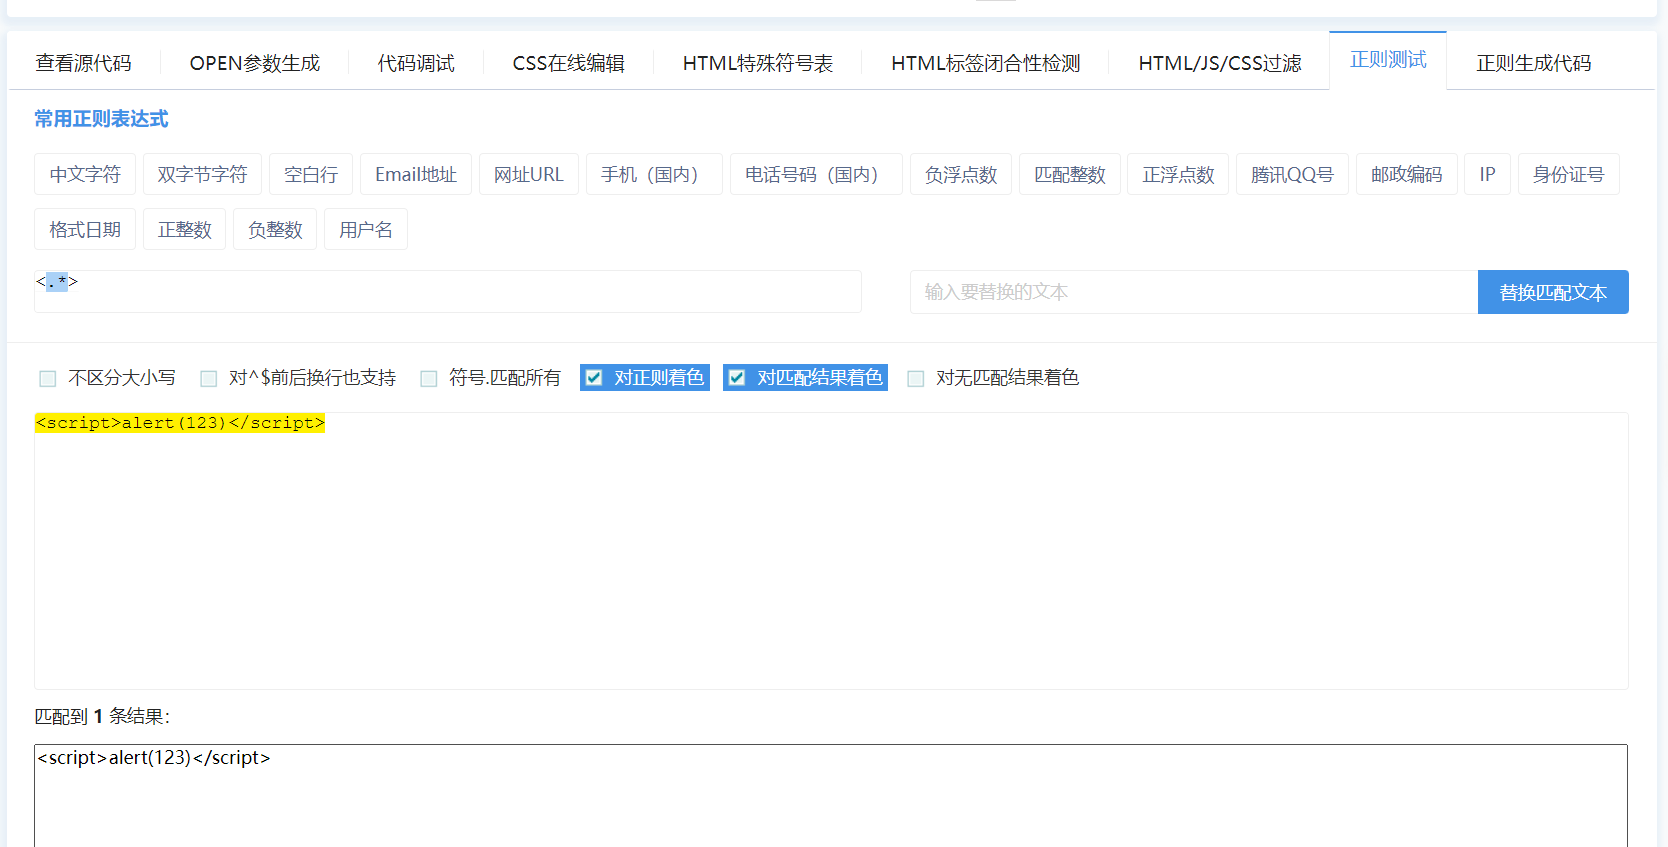The width and height of the screenshot is (1668, 847).
Task: Open HTML特殊符号表 tab
Action: [x=758, y=63]
